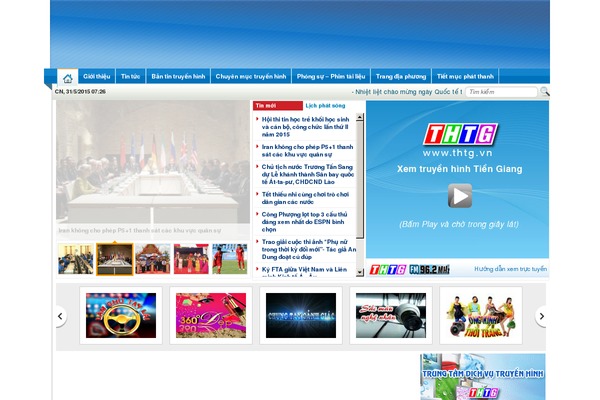600x400 pixels.
Task: Click scrolling Nhiệt liệt chào mừng ticker
Action: point(407,92)
